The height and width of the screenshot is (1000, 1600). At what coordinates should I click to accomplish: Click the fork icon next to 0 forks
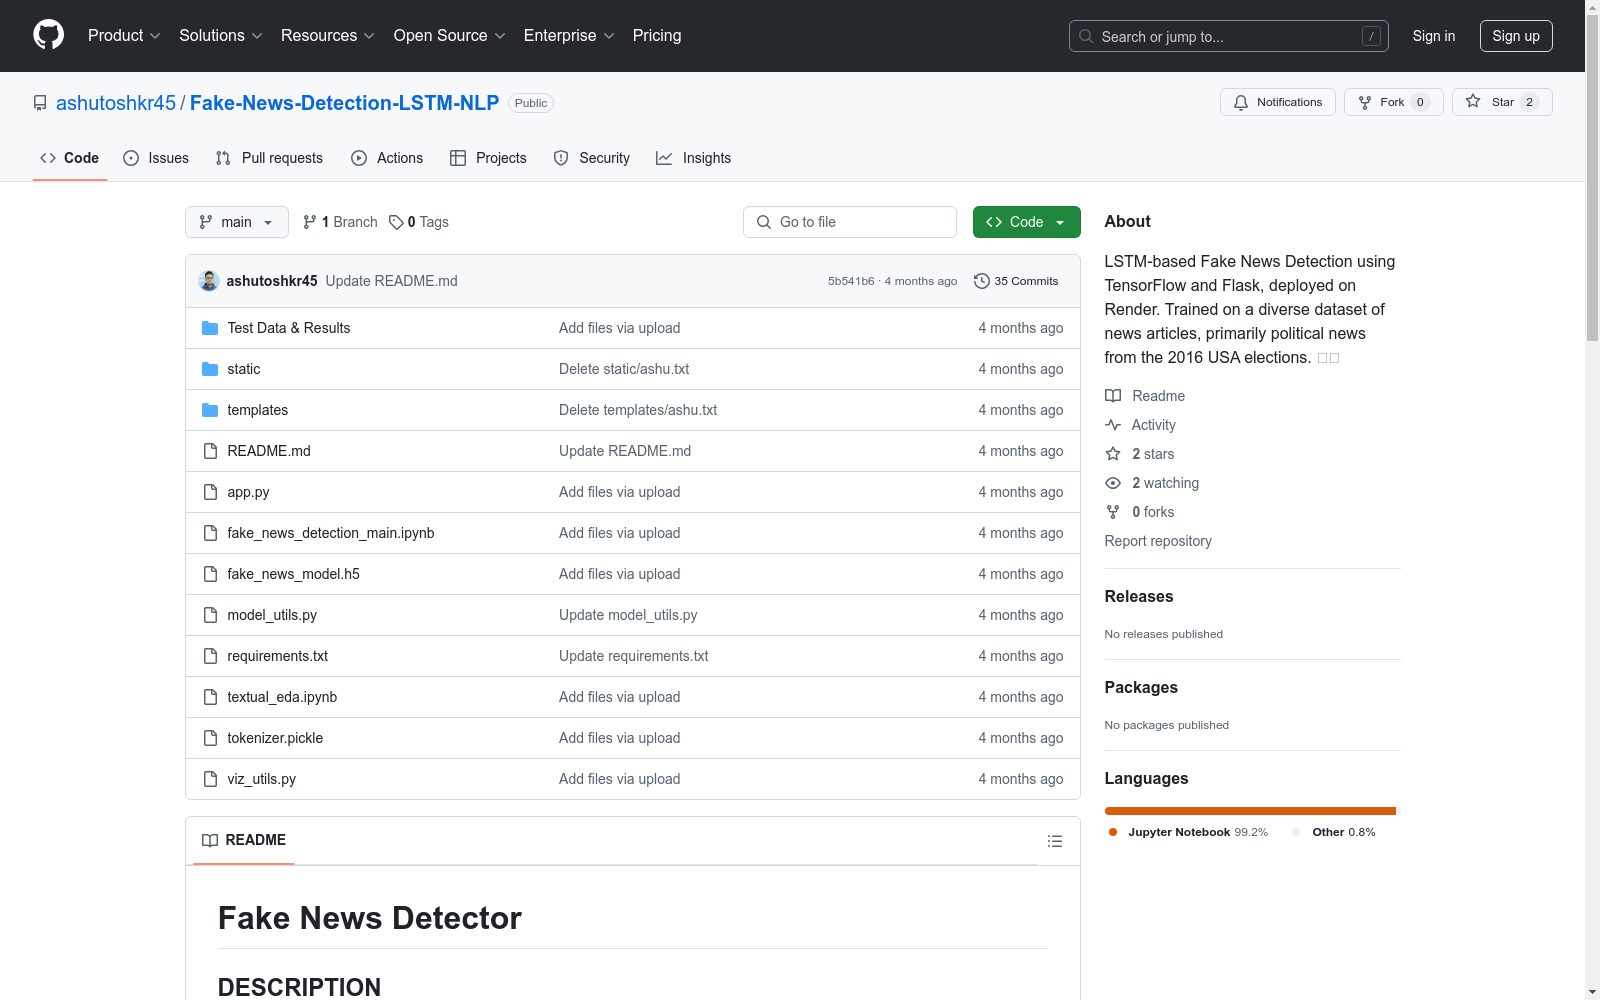coord(1113,512)
